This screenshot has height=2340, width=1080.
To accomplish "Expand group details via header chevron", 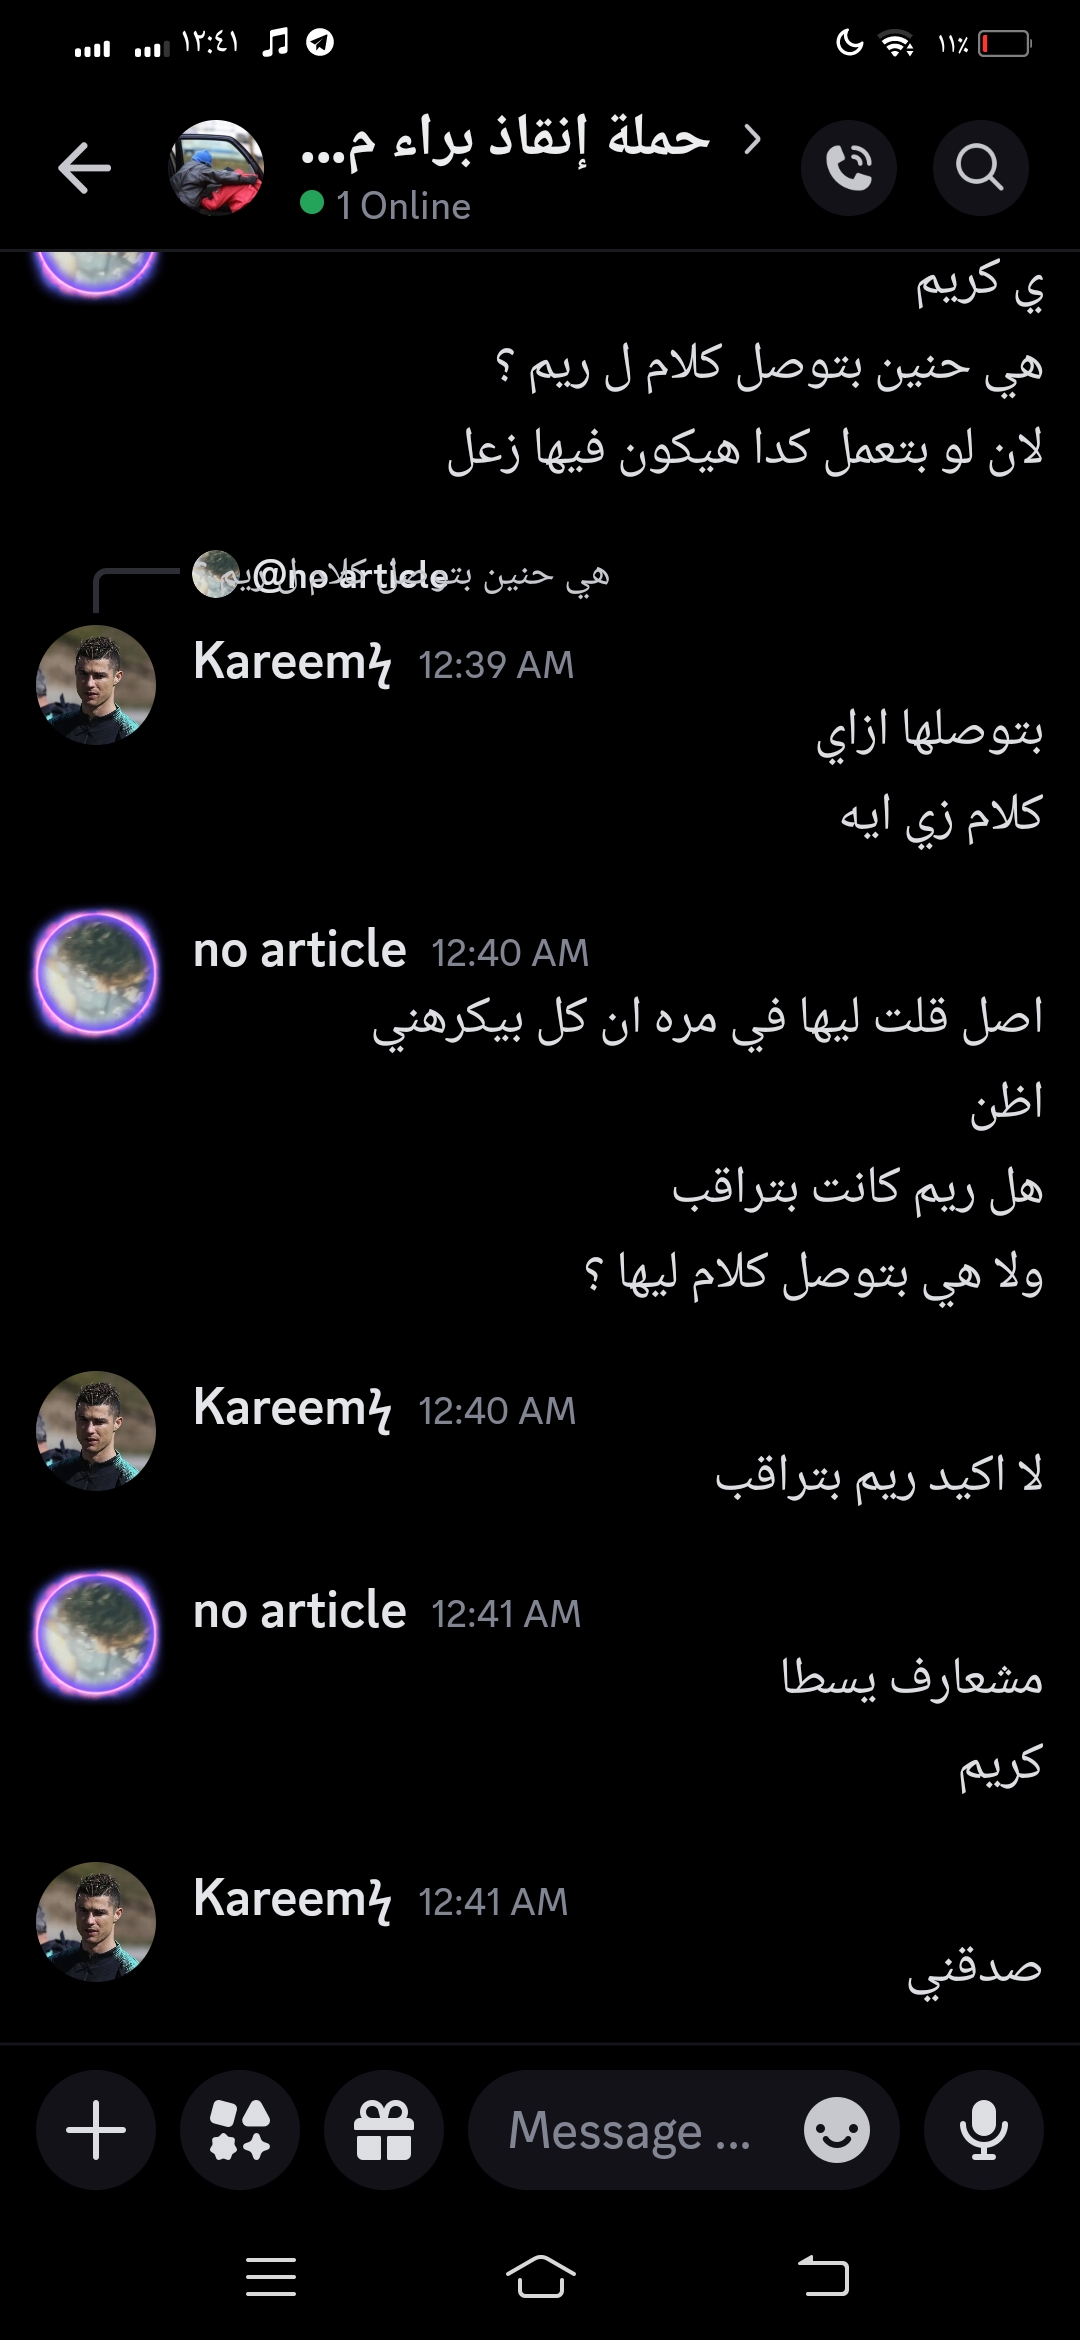I will tap(753, 139).
